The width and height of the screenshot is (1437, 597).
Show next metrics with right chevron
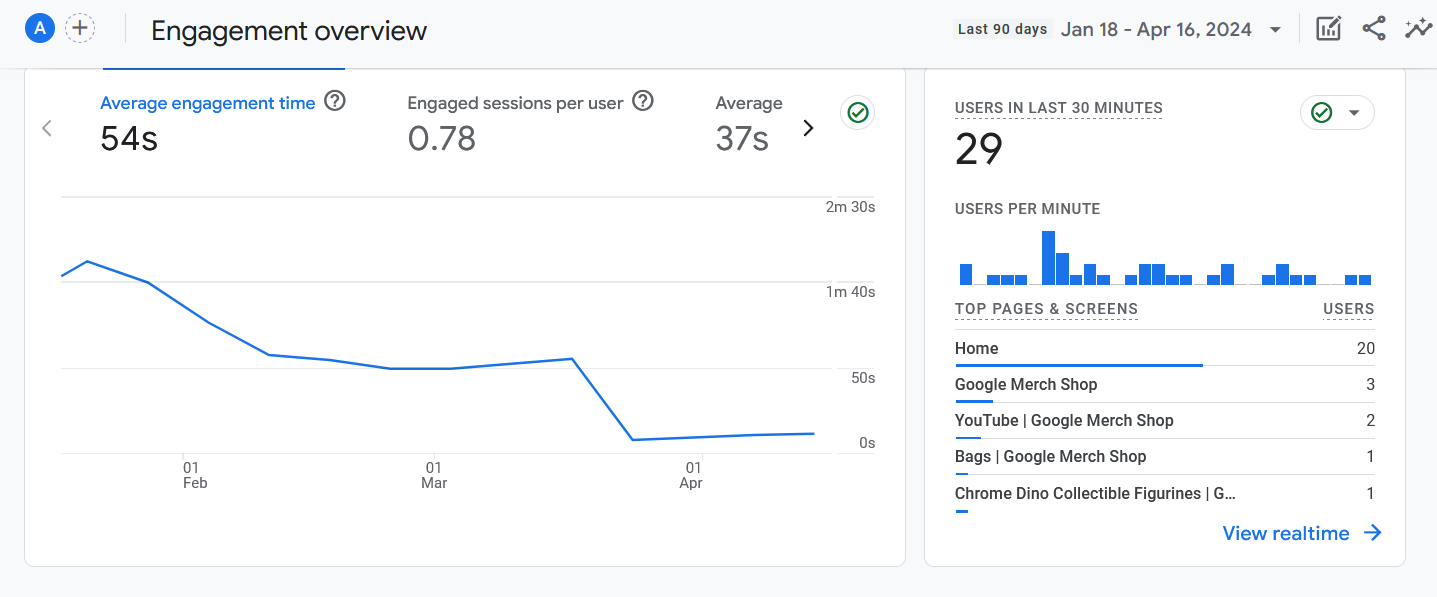pyautogui.click(x=809, y=128)
